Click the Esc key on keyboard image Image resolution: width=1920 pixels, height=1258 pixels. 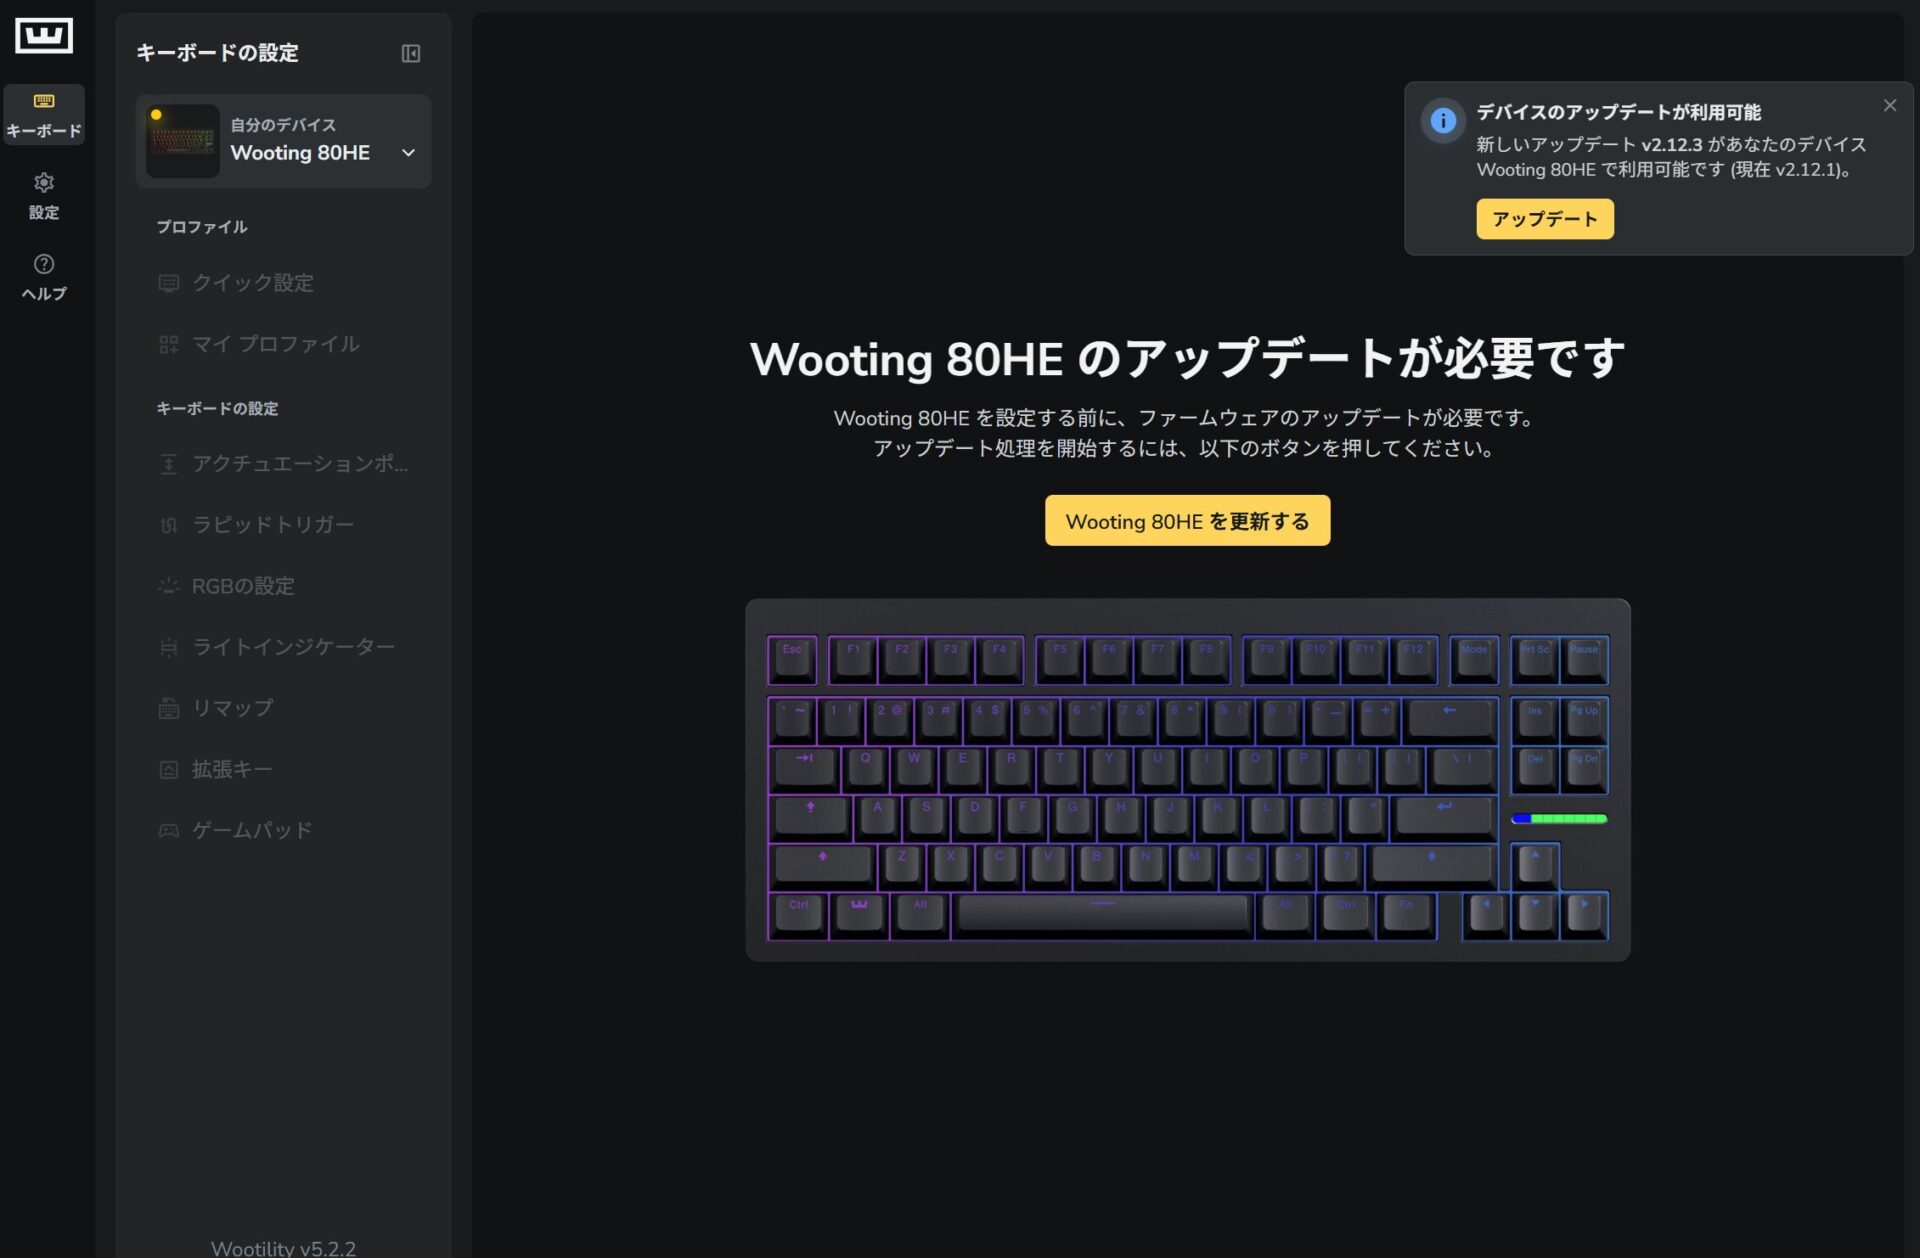pos(792,660)
